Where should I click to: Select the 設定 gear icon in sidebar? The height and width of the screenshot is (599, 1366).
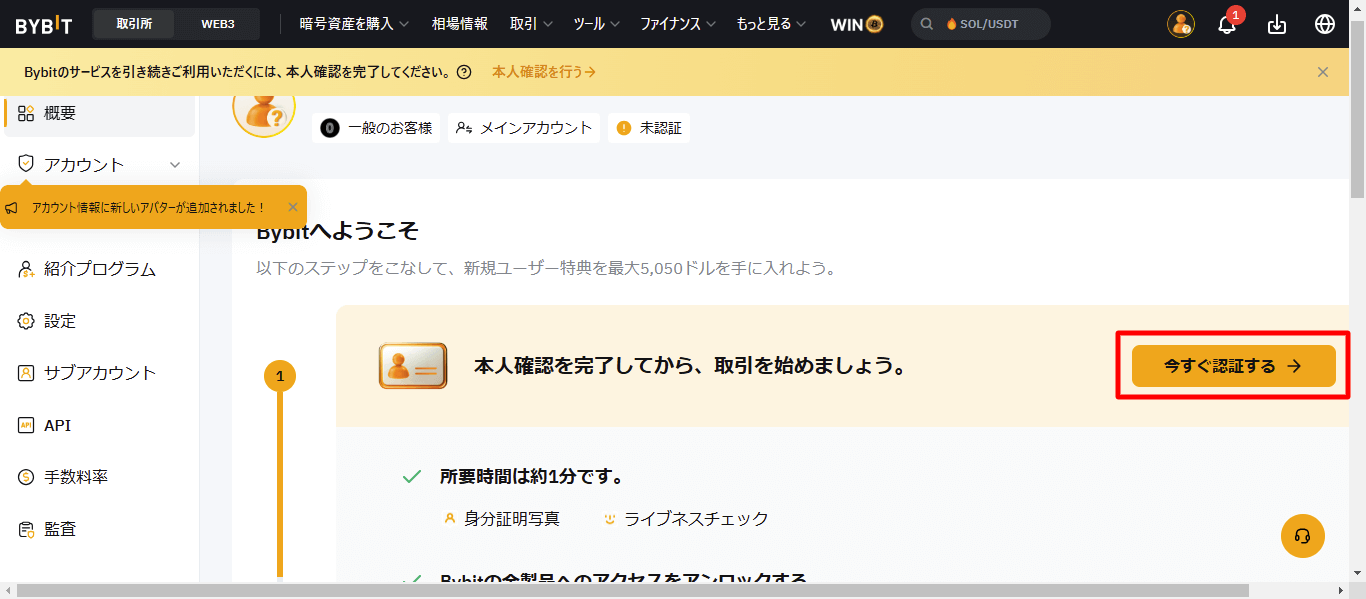(x=28, y=321)
